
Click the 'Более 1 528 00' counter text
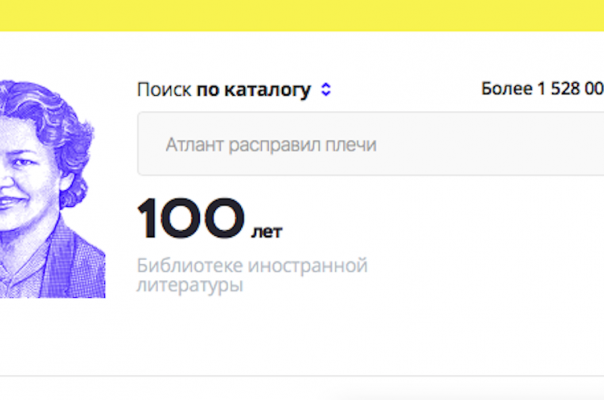tap(542, 89)
